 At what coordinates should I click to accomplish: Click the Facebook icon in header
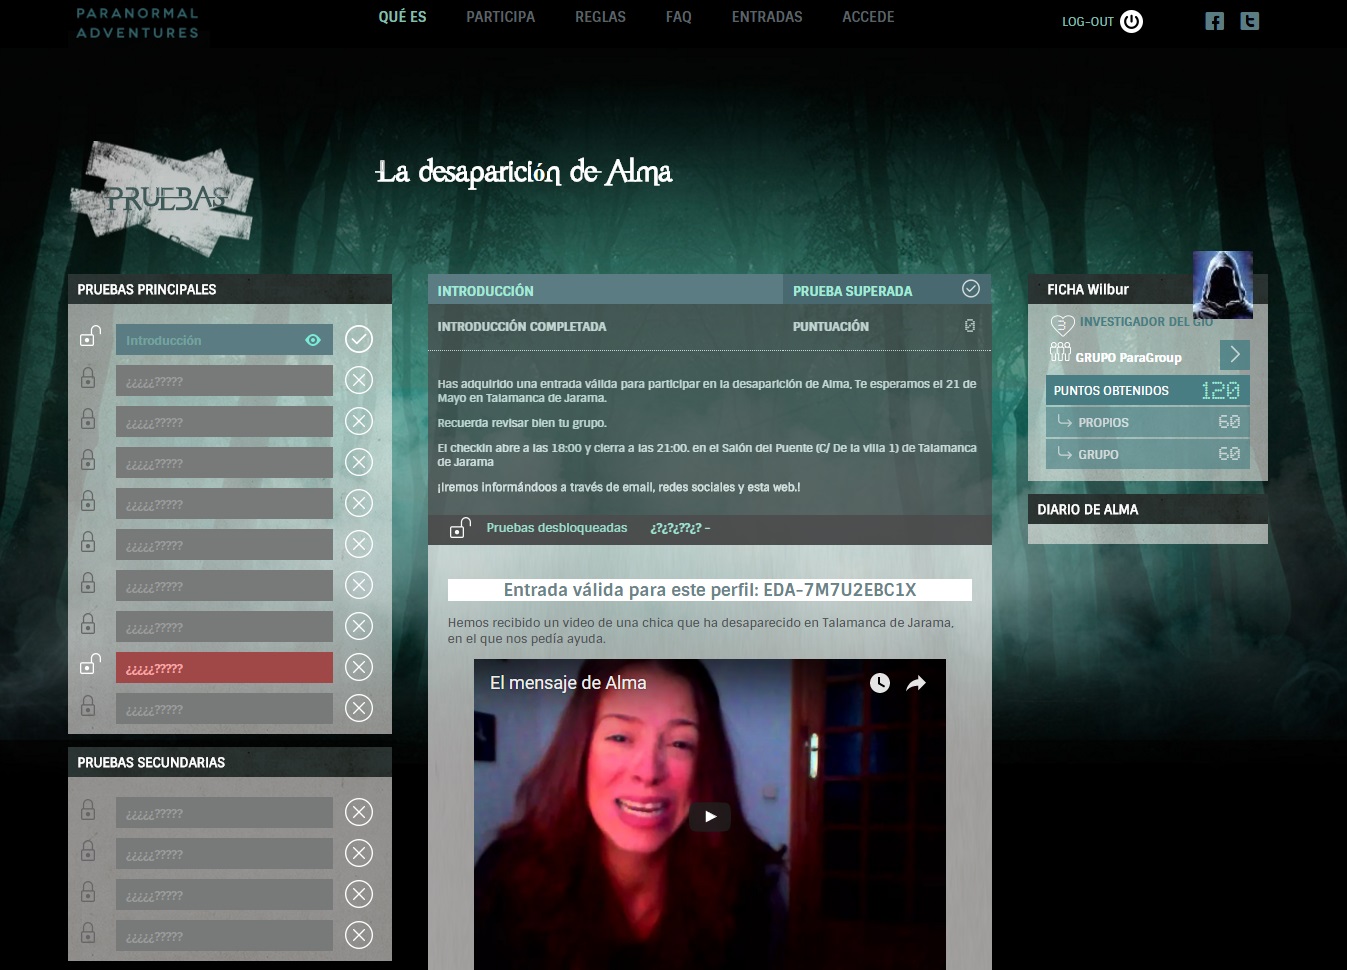click(1214, 21)
